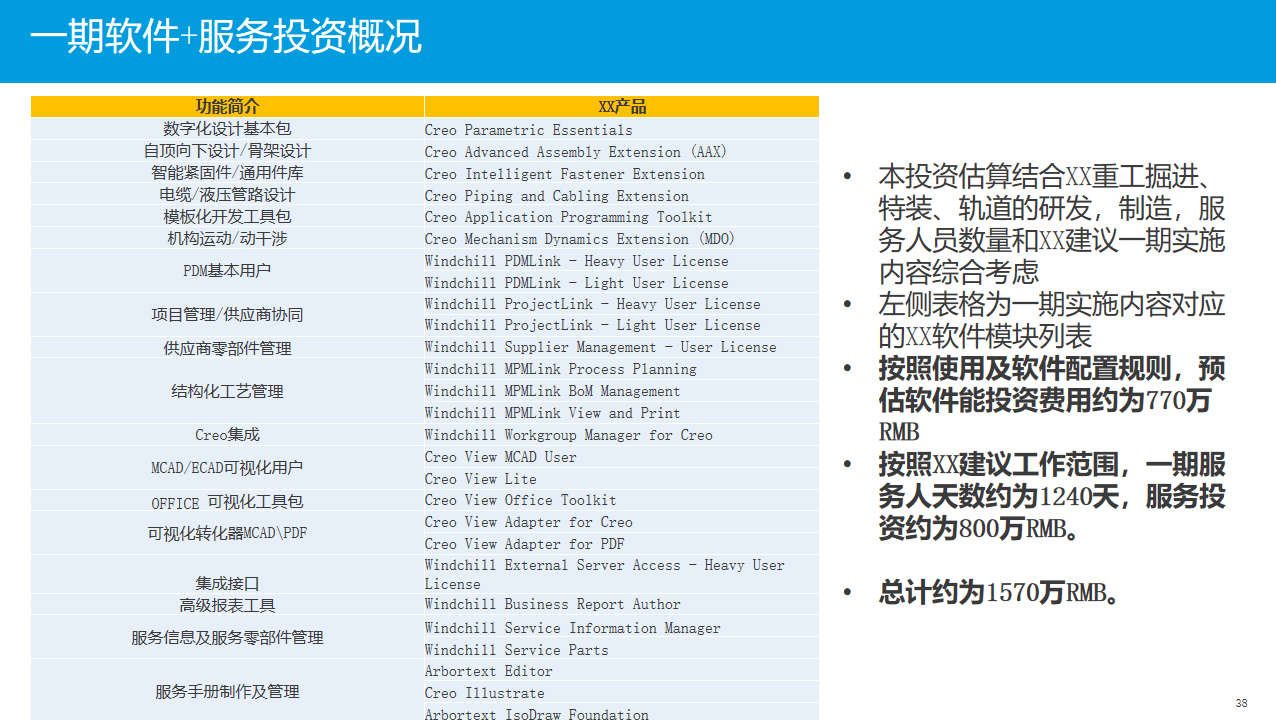
Task: Click bullet starting 本投资估算结合XX重工
Action: 1051,225
